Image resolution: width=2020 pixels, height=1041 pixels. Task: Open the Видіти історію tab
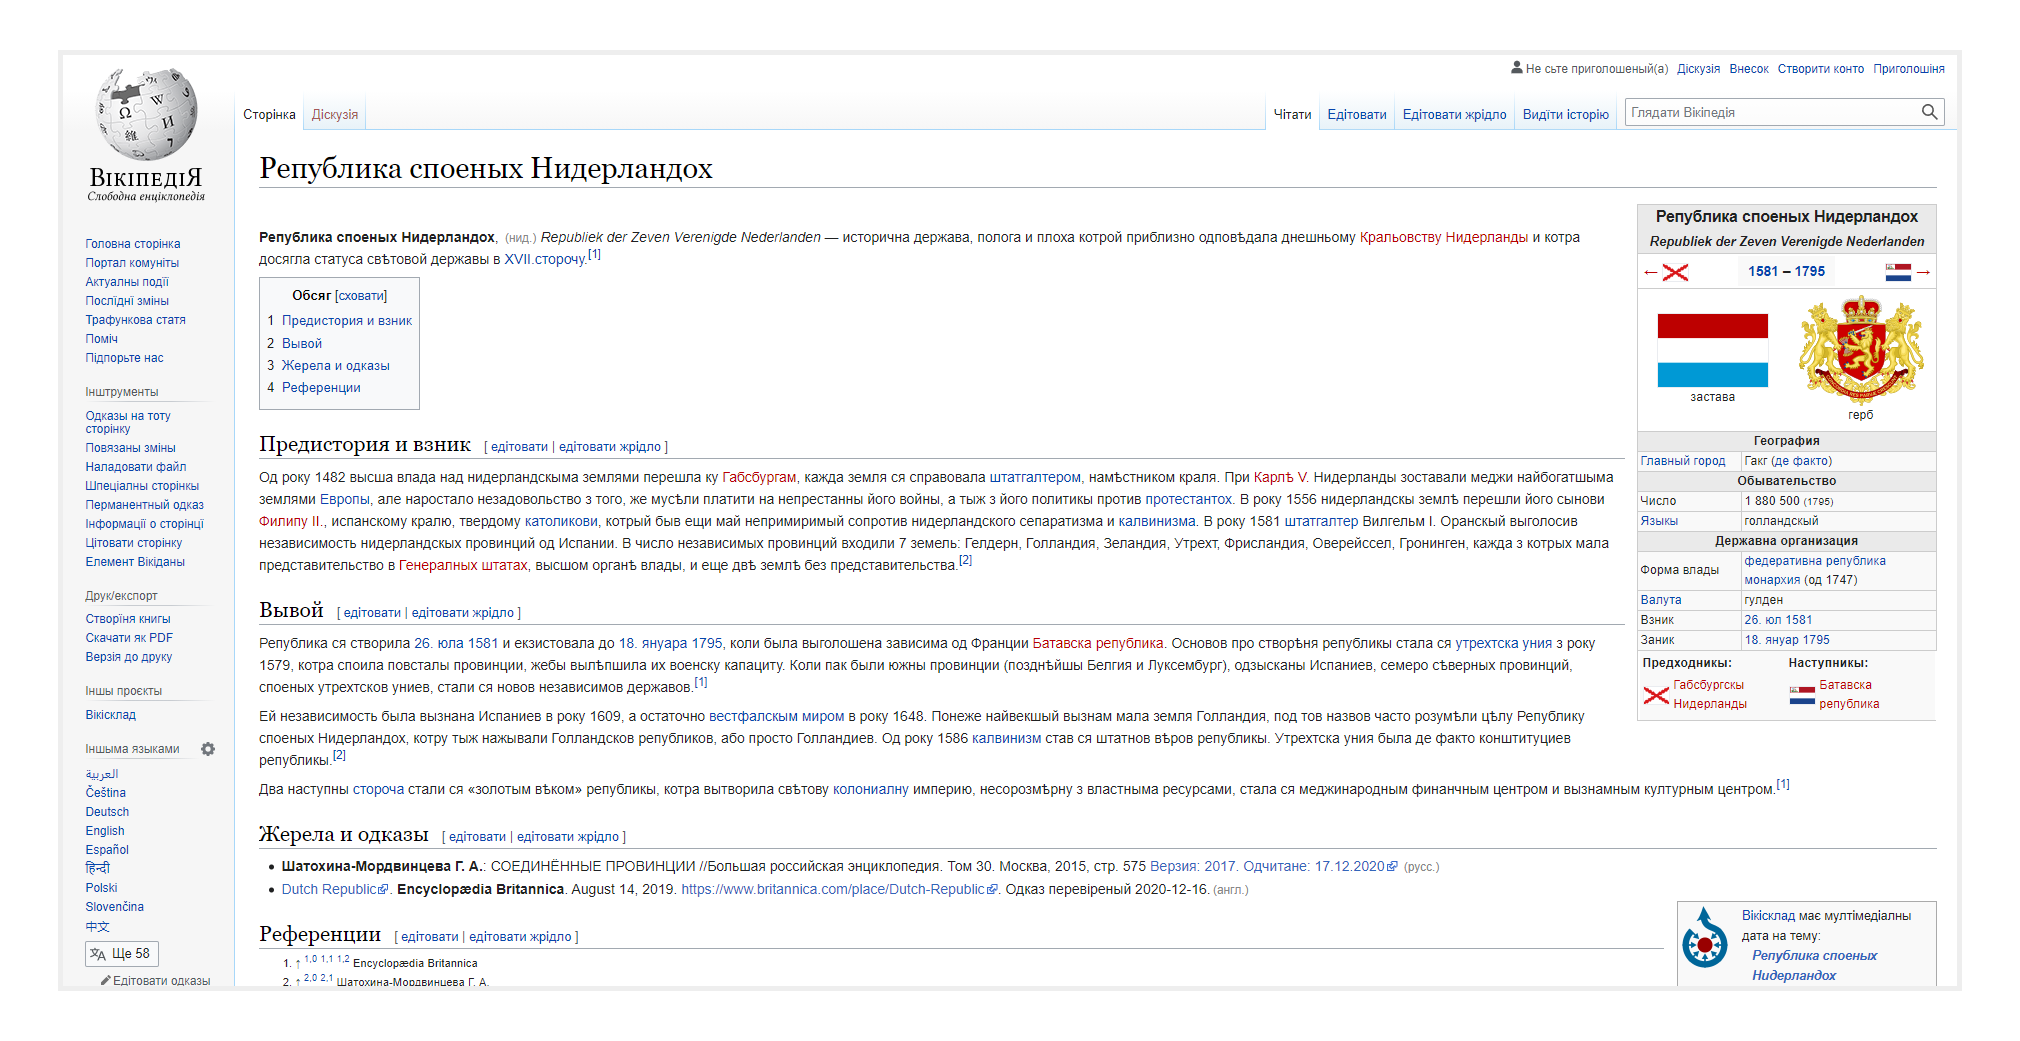point(1565,115)
